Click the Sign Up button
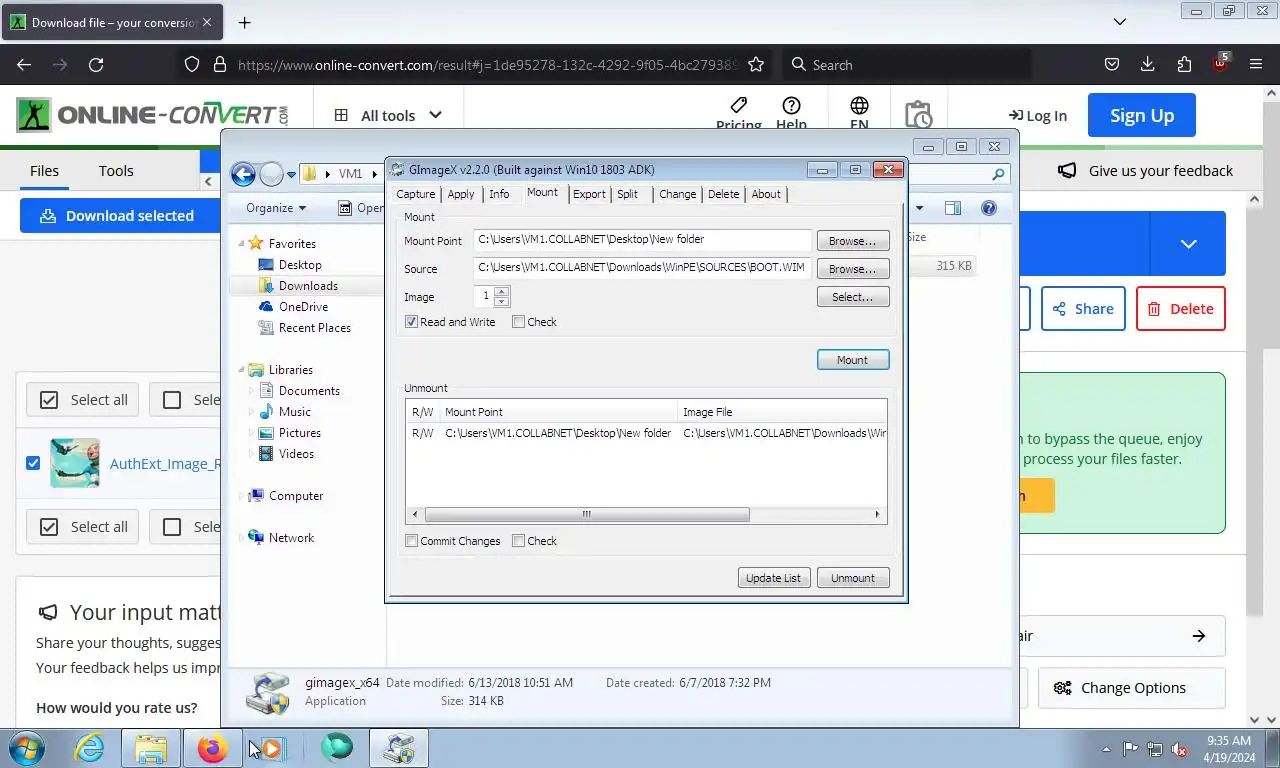 click(x=1142, y=116)
